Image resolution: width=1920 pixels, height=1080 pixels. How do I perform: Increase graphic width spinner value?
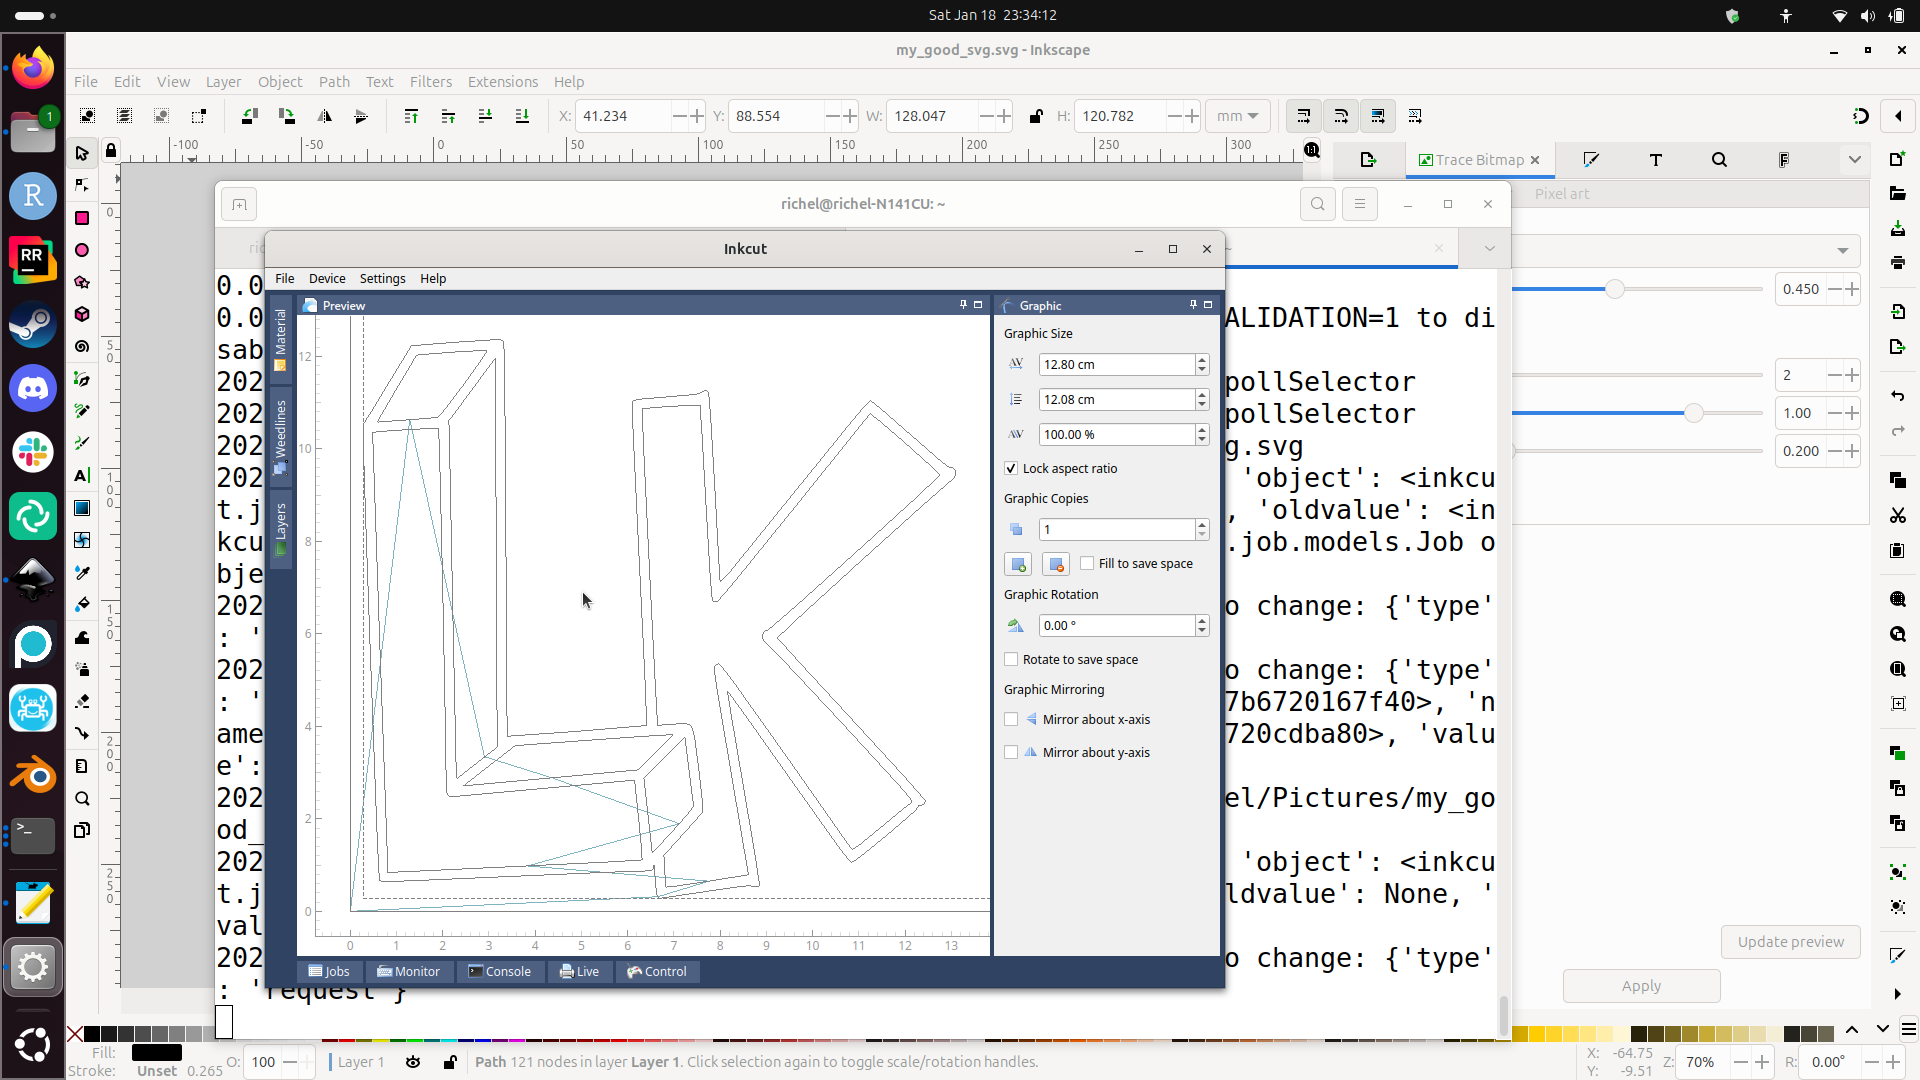1202,359
